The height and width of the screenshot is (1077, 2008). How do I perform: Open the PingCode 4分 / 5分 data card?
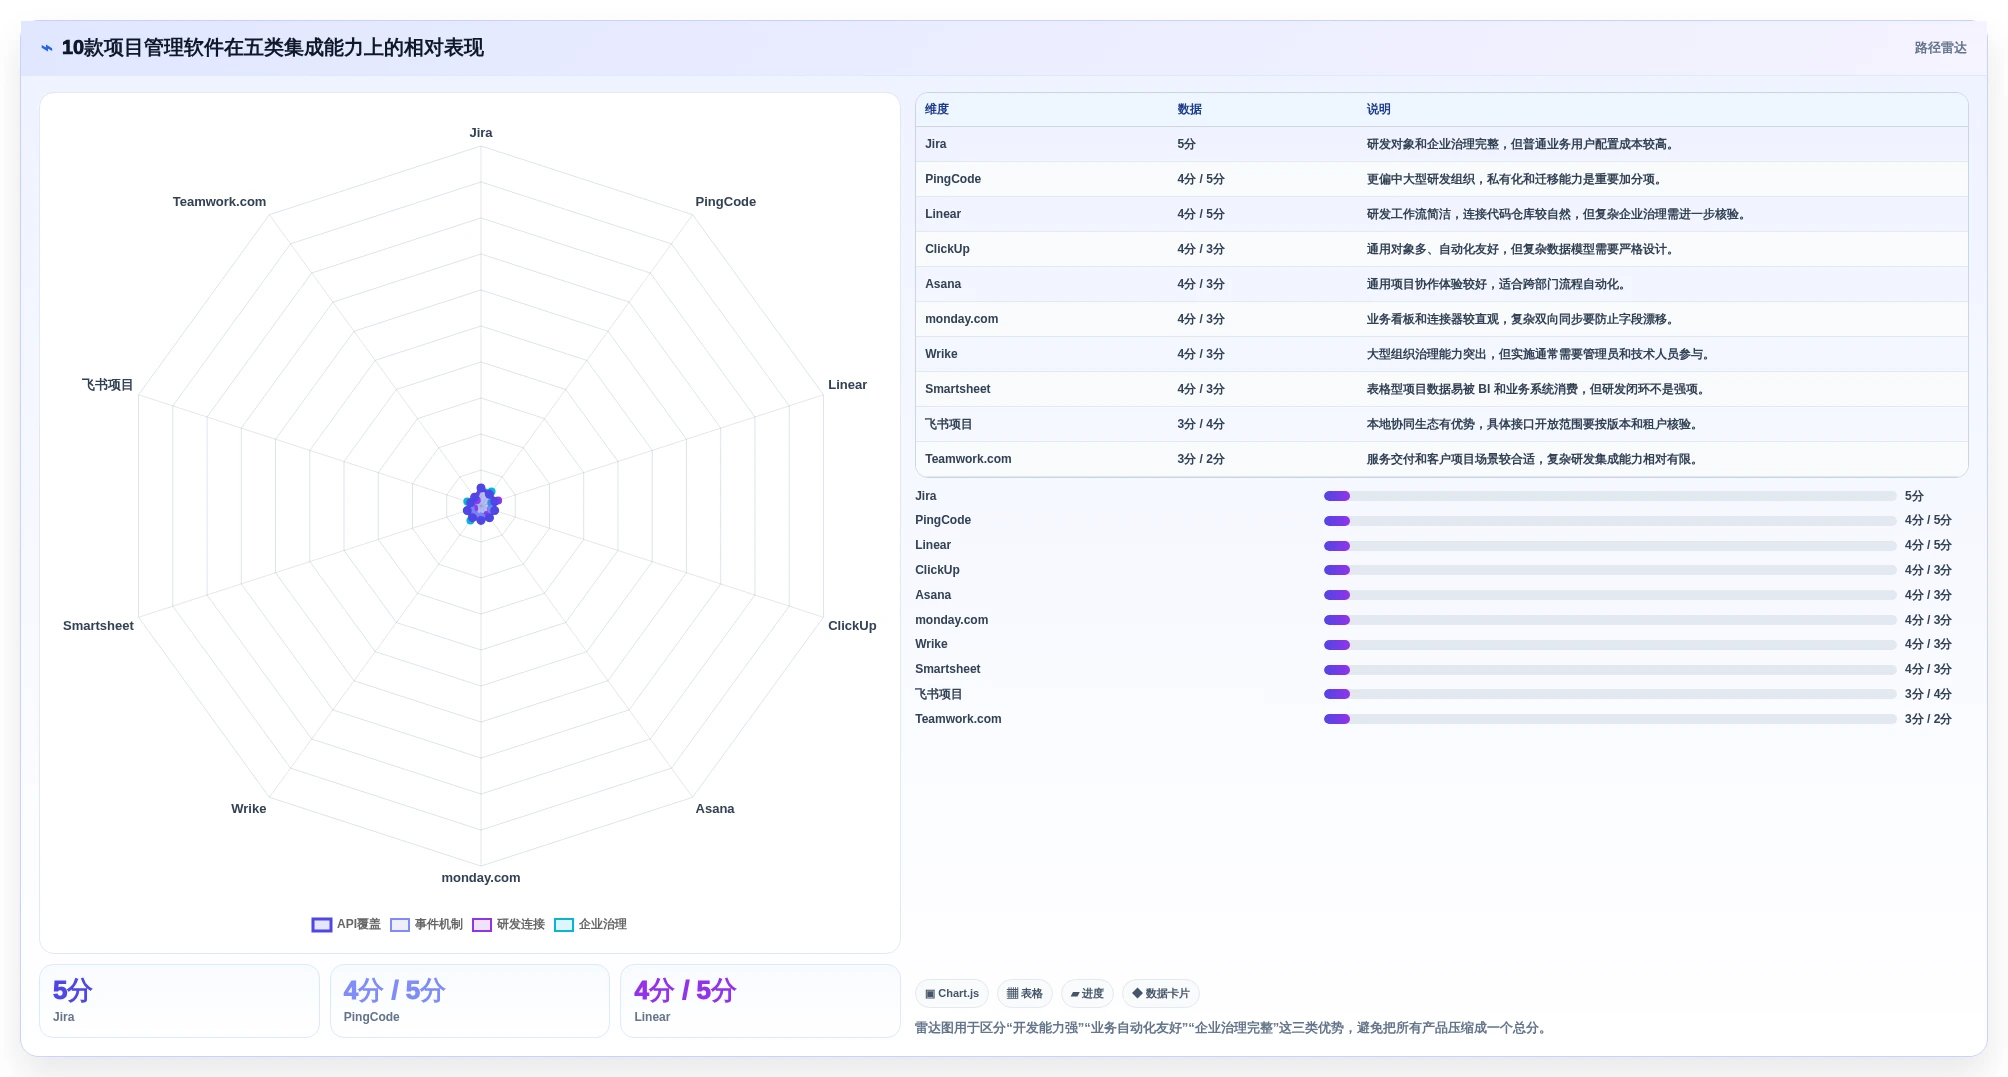[x=470, y=1001]
